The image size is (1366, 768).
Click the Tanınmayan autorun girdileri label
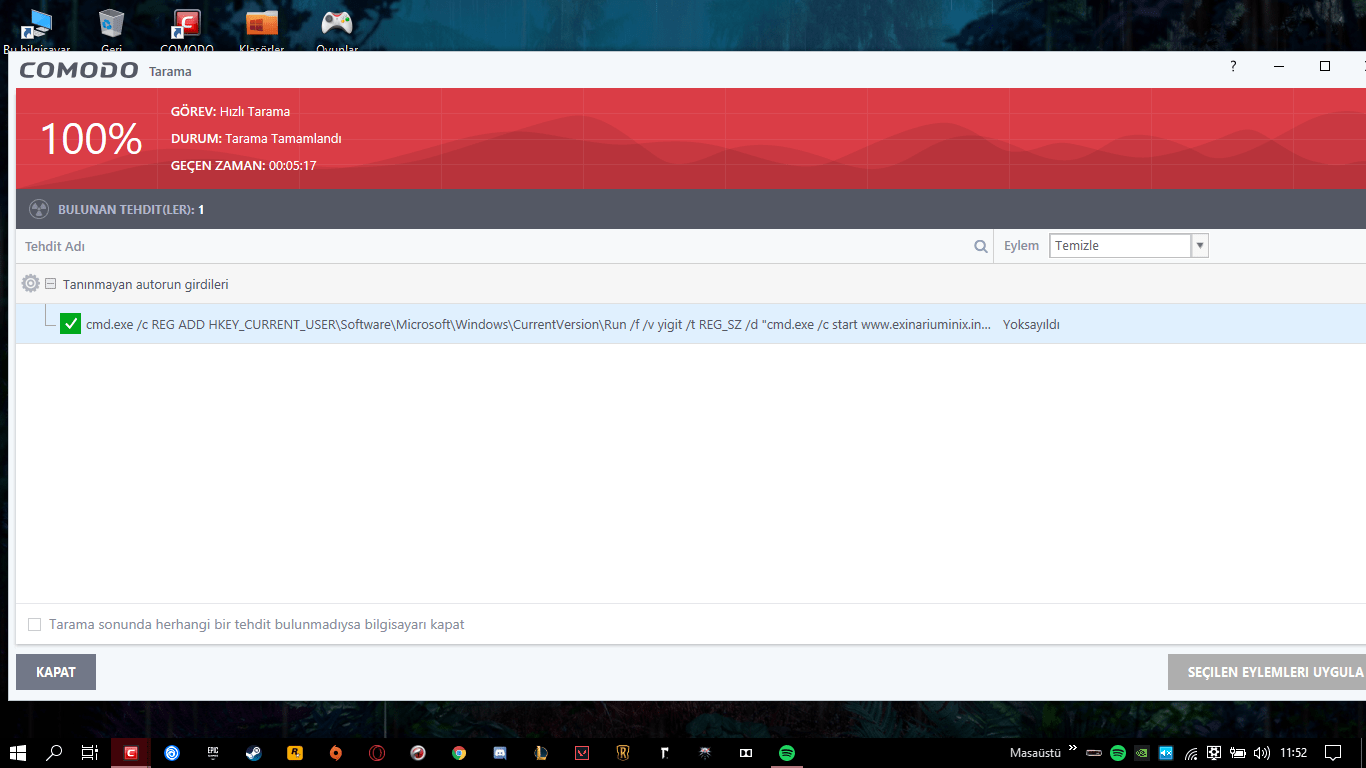(146, 284)
